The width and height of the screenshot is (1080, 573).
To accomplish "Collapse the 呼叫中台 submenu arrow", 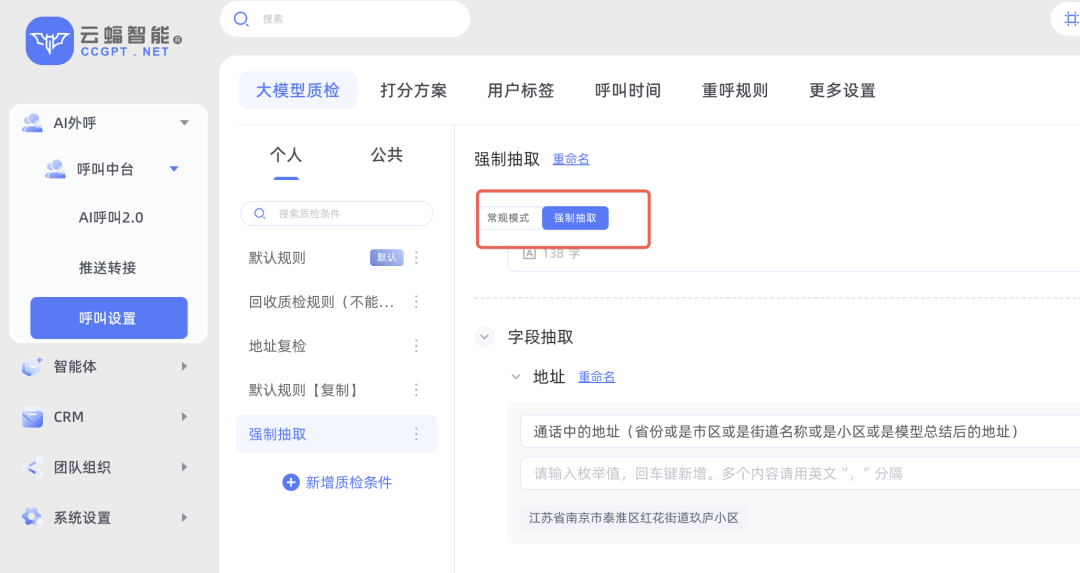I will pyautogui.click(x=174, y=169).
